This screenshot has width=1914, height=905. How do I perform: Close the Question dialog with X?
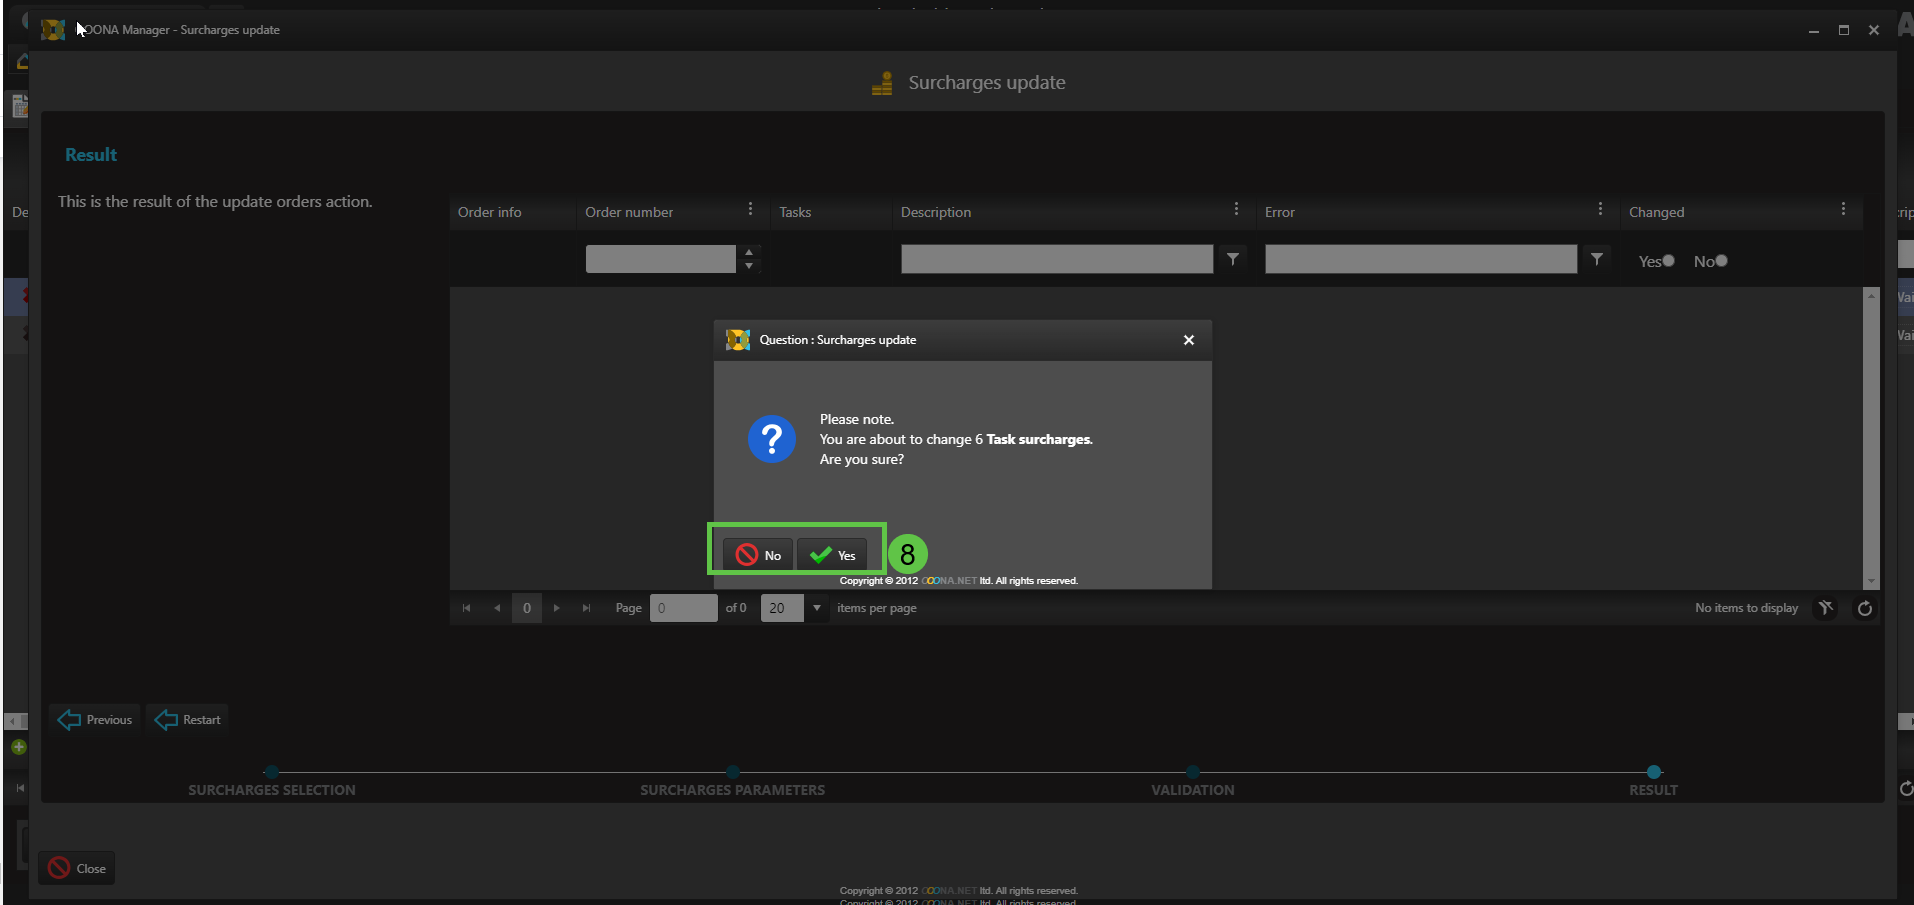(x=1188, y=340)
